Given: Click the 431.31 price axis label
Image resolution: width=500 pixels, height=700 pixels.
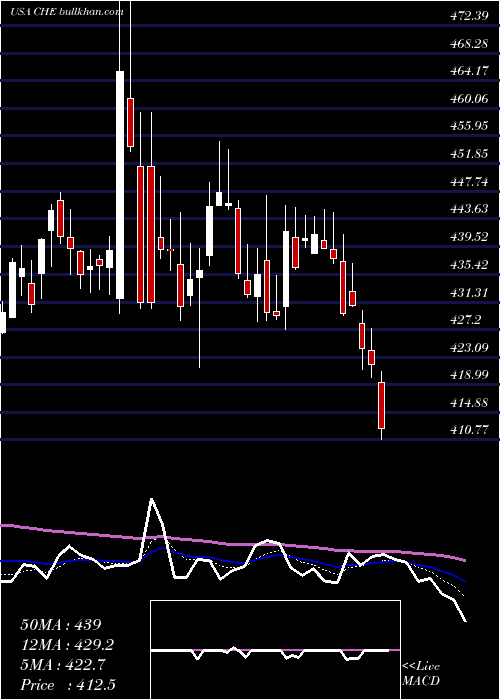Looking at the screenshot, I should tap(469, 292).
